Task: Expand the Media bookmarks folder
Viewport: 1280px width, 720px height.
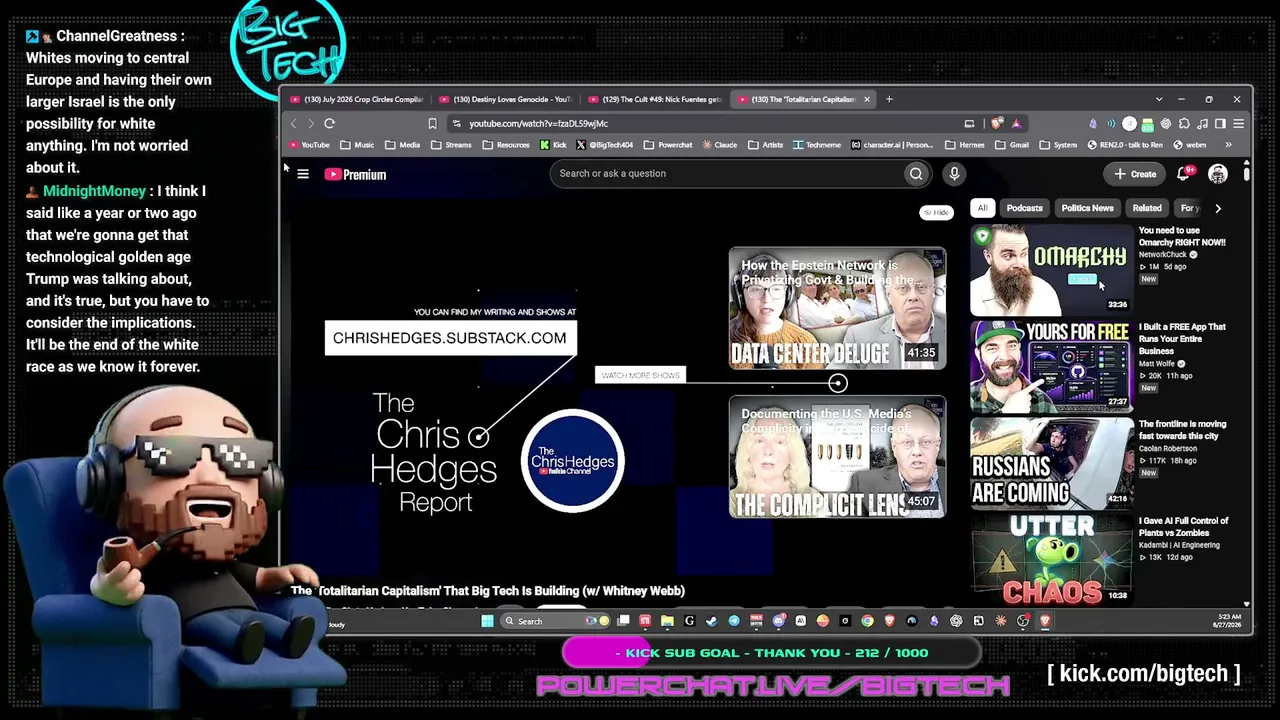Action: click(x=402, y=145)
